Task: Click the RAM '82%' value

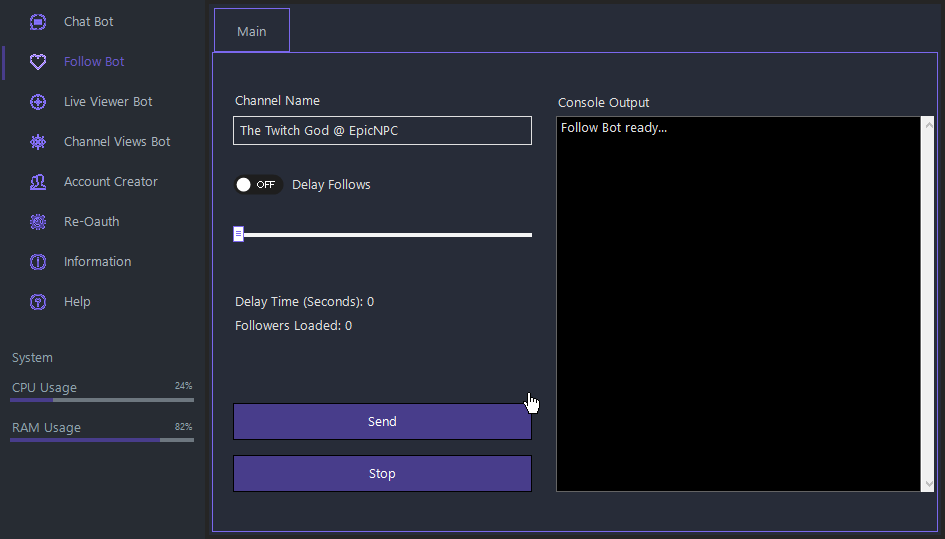Action: point(184,427)
